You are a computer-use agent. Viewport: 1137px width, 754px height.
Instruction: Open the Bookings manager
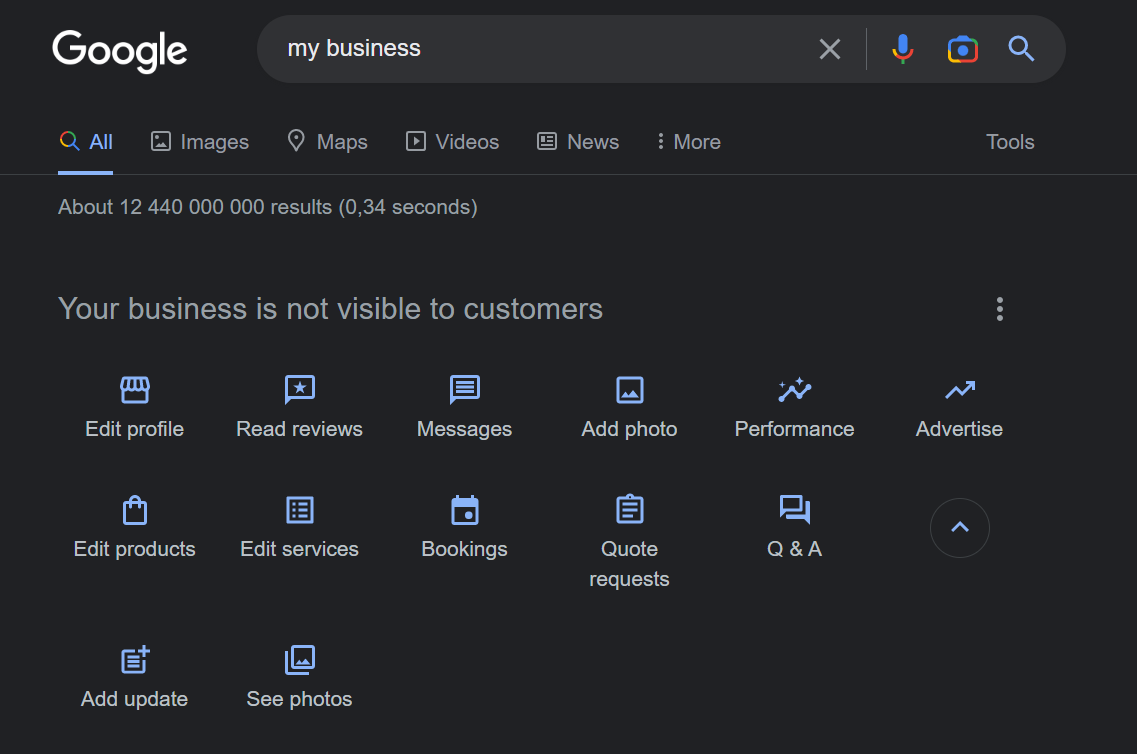point(464,525)
